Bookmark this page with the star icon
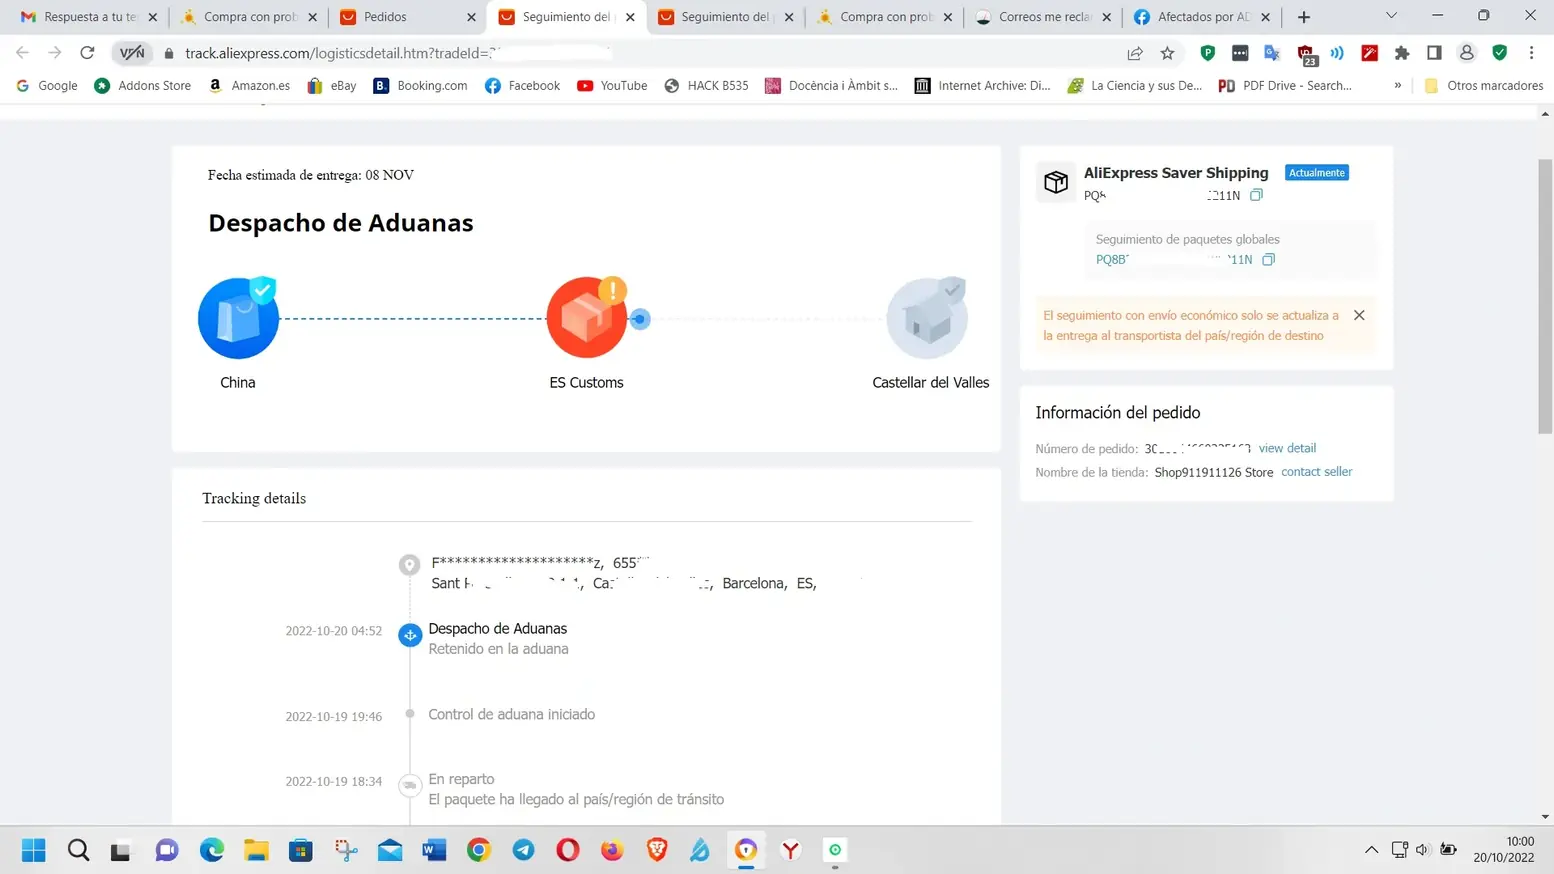Viewport: 1554px width, 874px height. [1167, 53]
